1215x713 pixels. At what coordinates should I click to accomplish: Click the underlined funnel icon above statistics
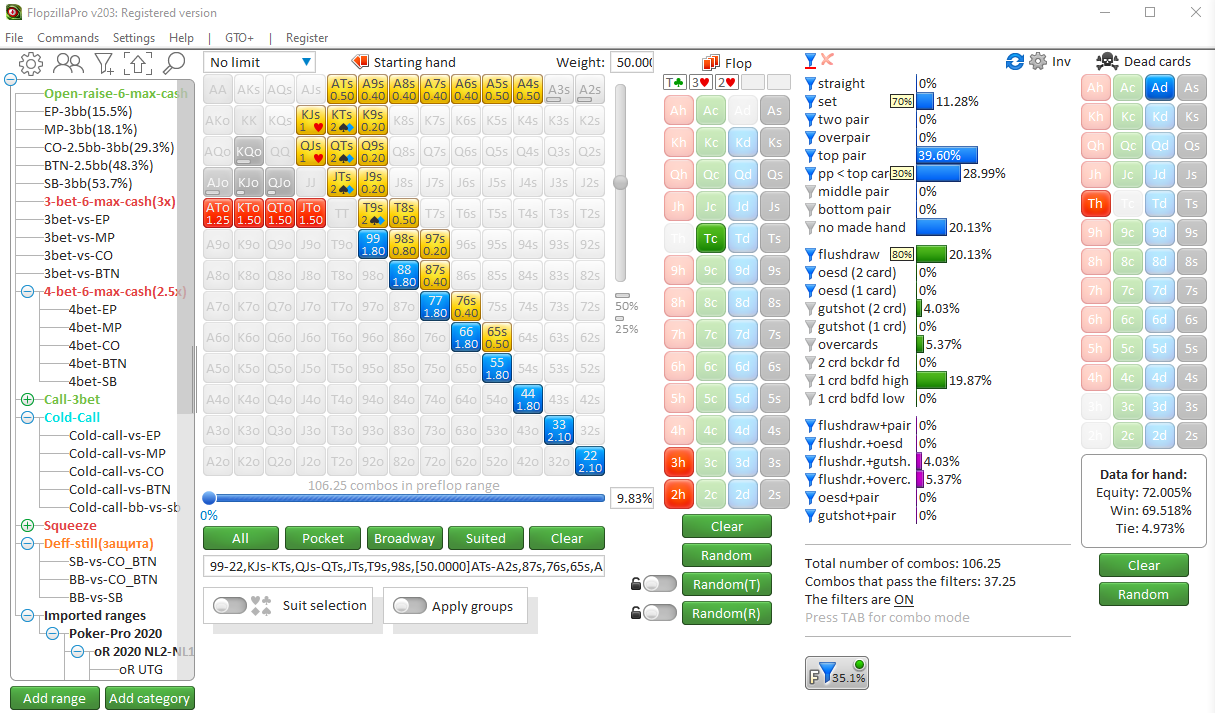pyautogui.click(x=811, y=60)
